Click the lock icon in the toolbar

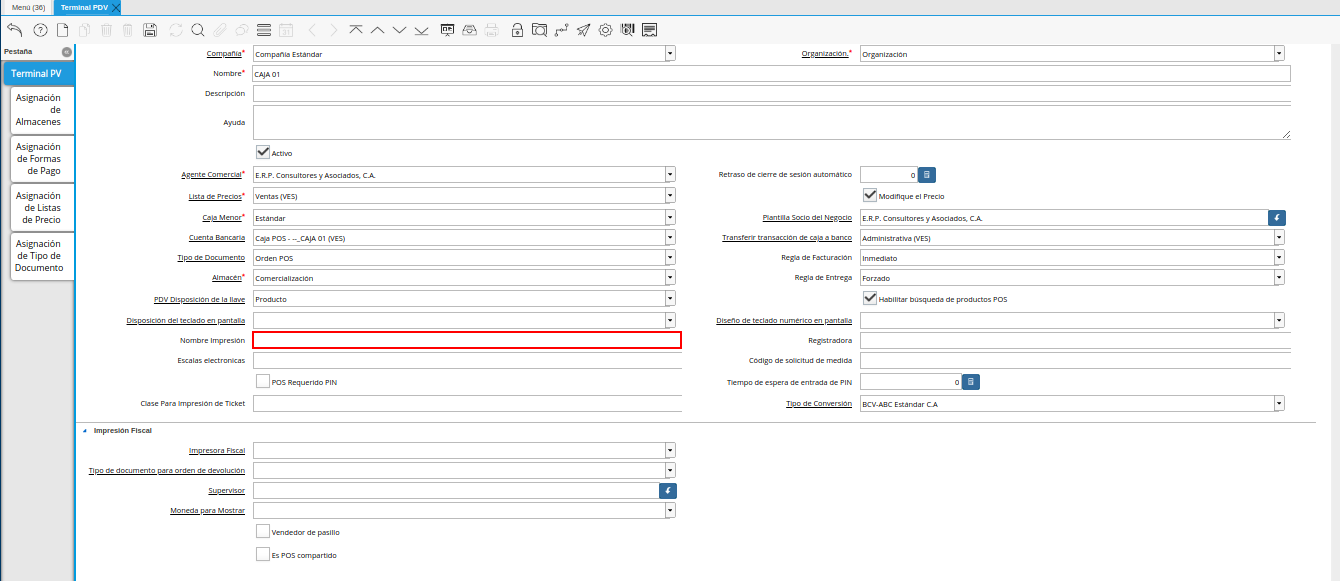click(517, 30)
